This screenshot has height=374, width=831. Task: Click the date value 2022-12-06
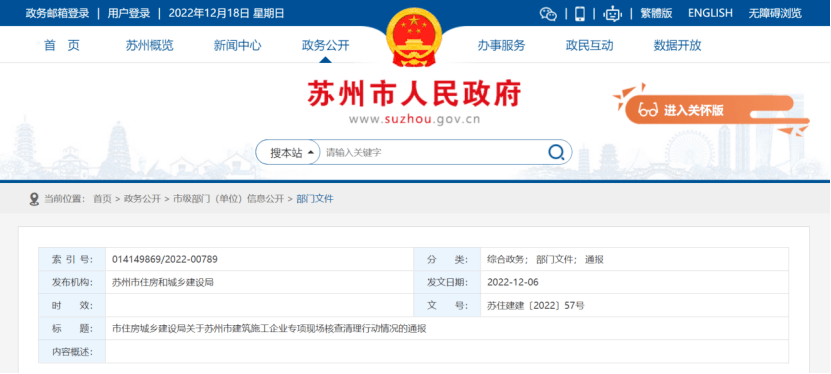[513, 282]
